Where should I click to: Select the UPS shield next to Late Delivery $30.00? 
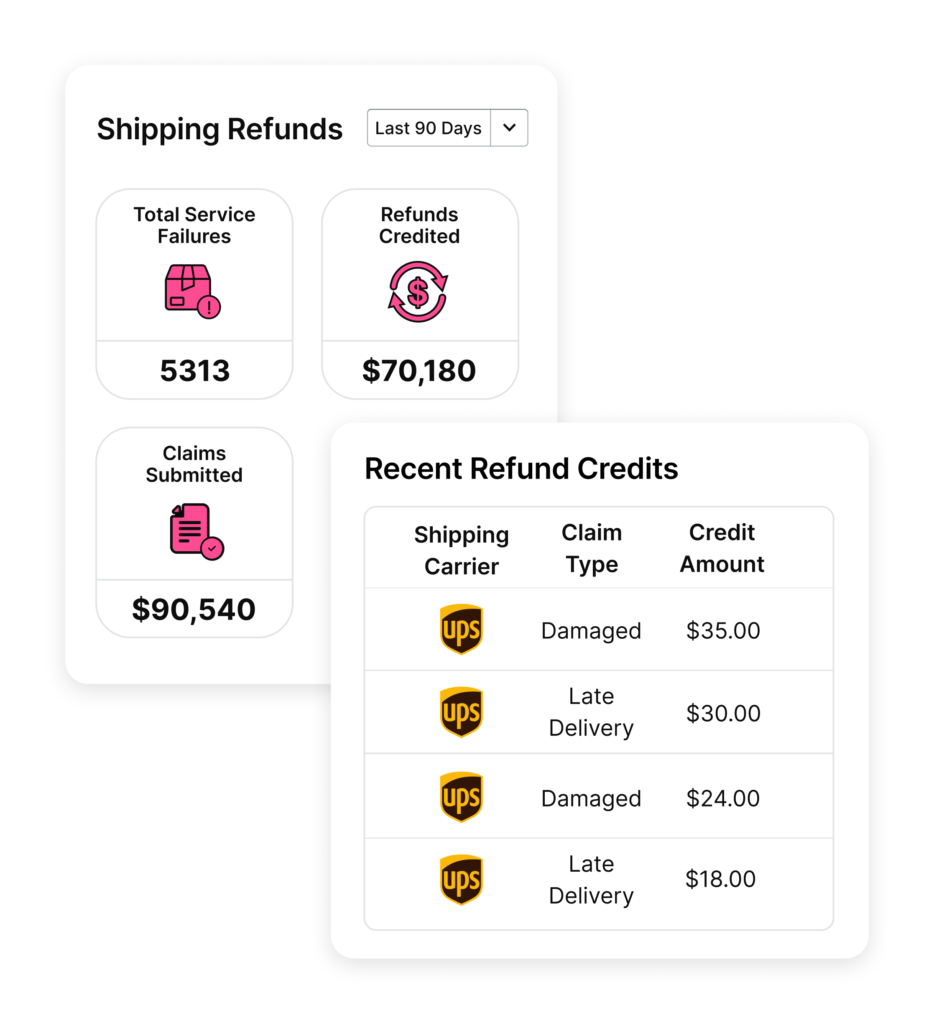click(x=461, y=712)
